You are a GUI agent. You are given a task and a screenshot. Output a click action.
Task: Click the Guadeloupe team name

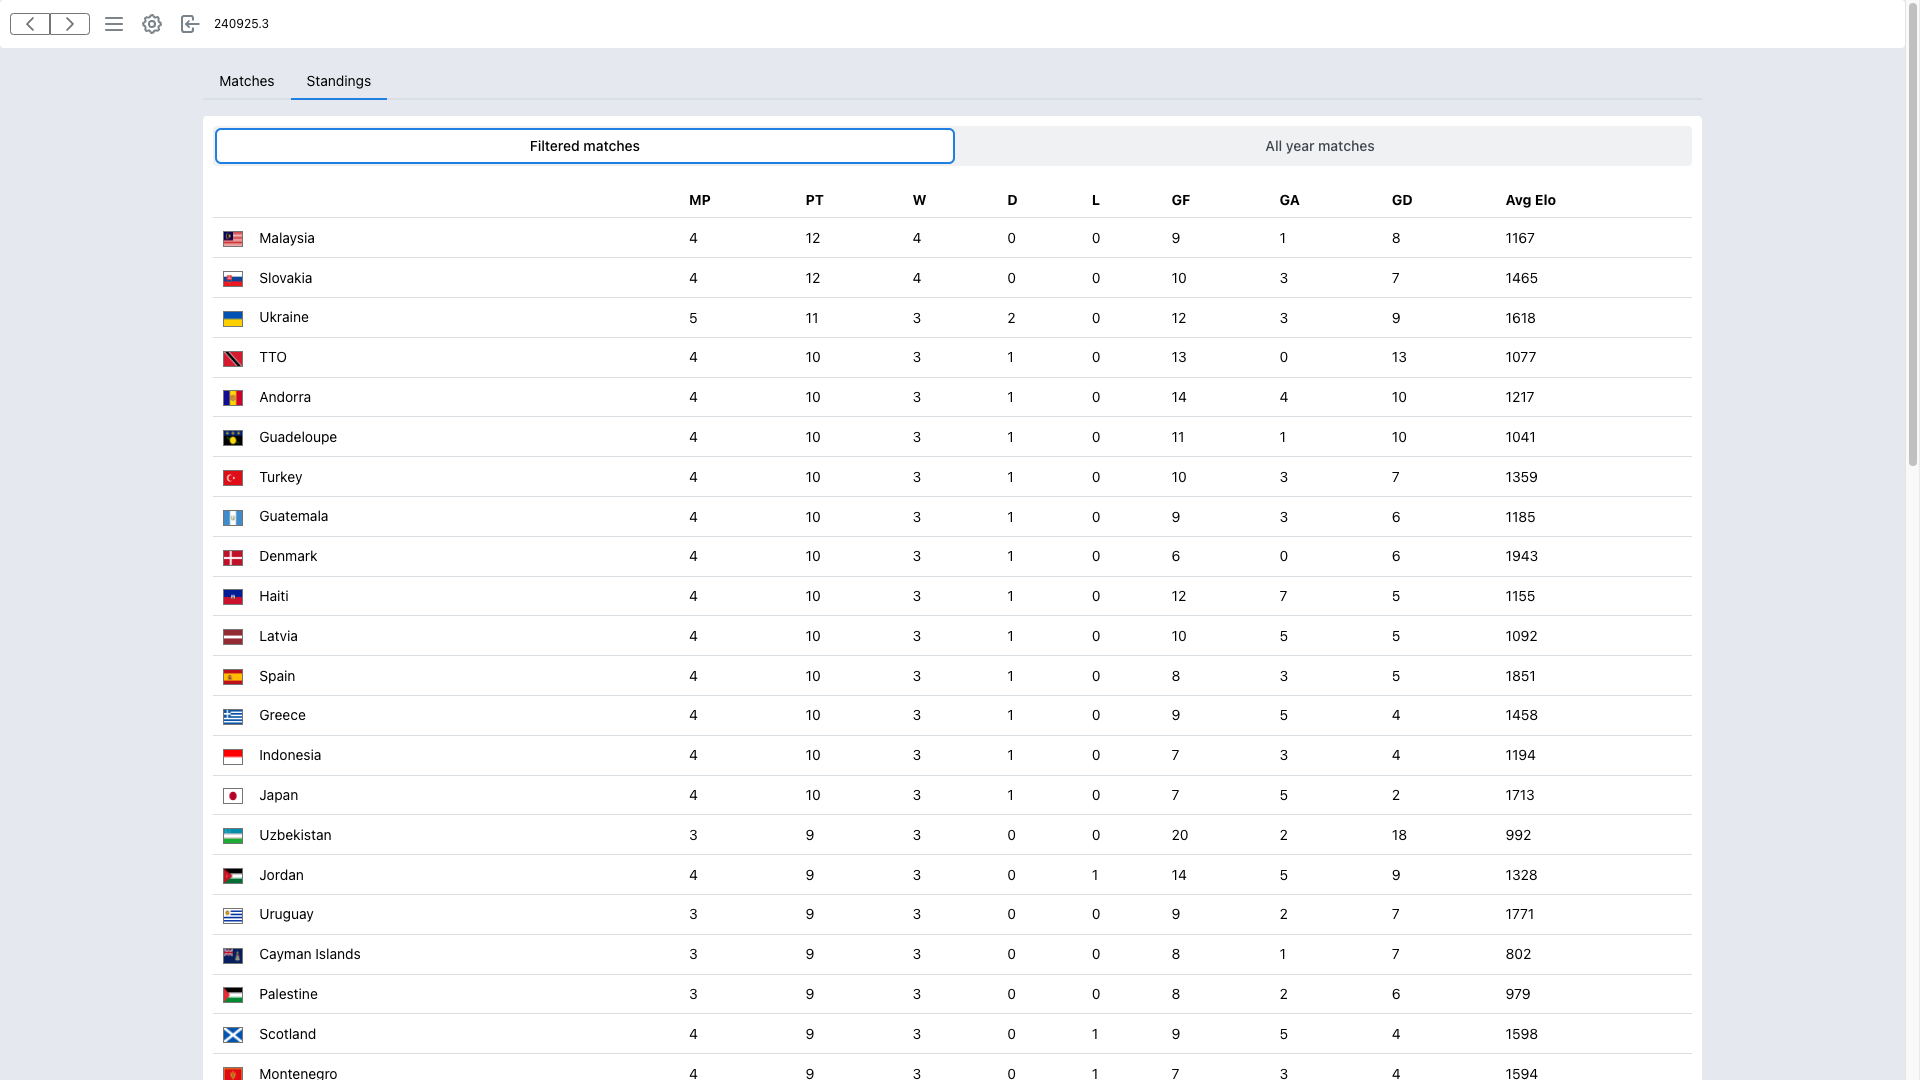click(298, 437)
